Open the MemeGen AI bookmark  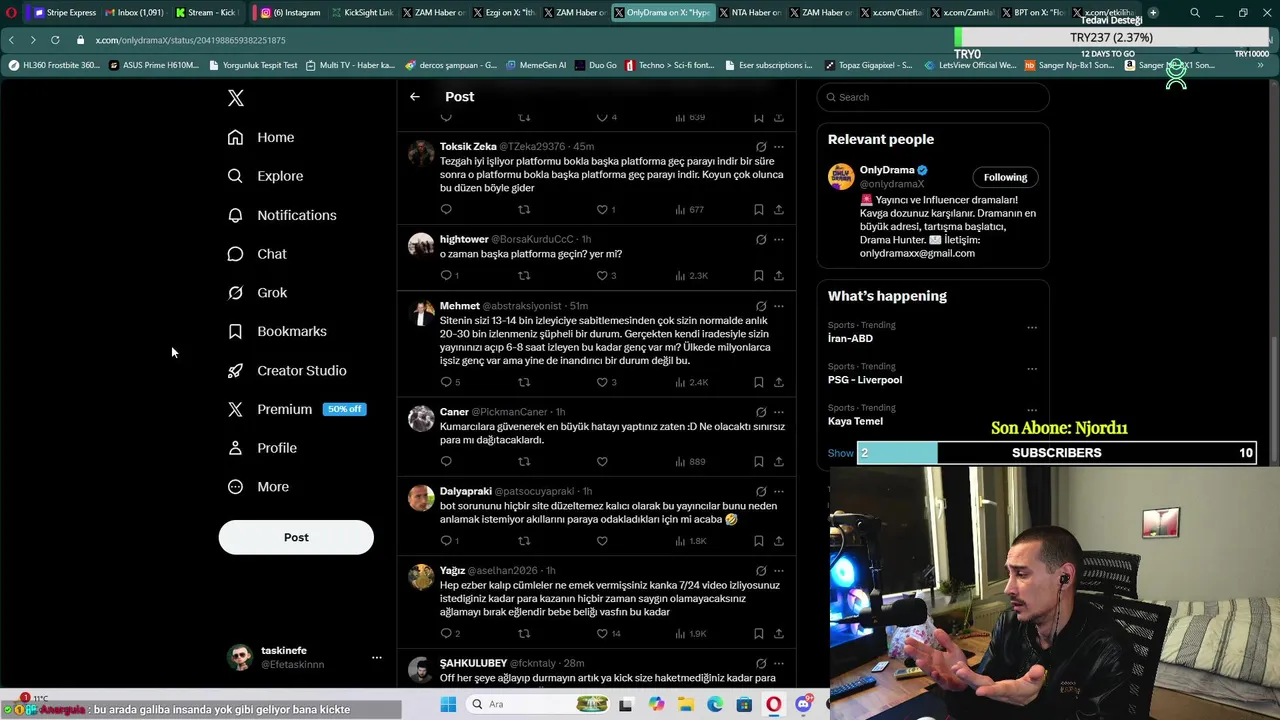(x=536, y=65)
